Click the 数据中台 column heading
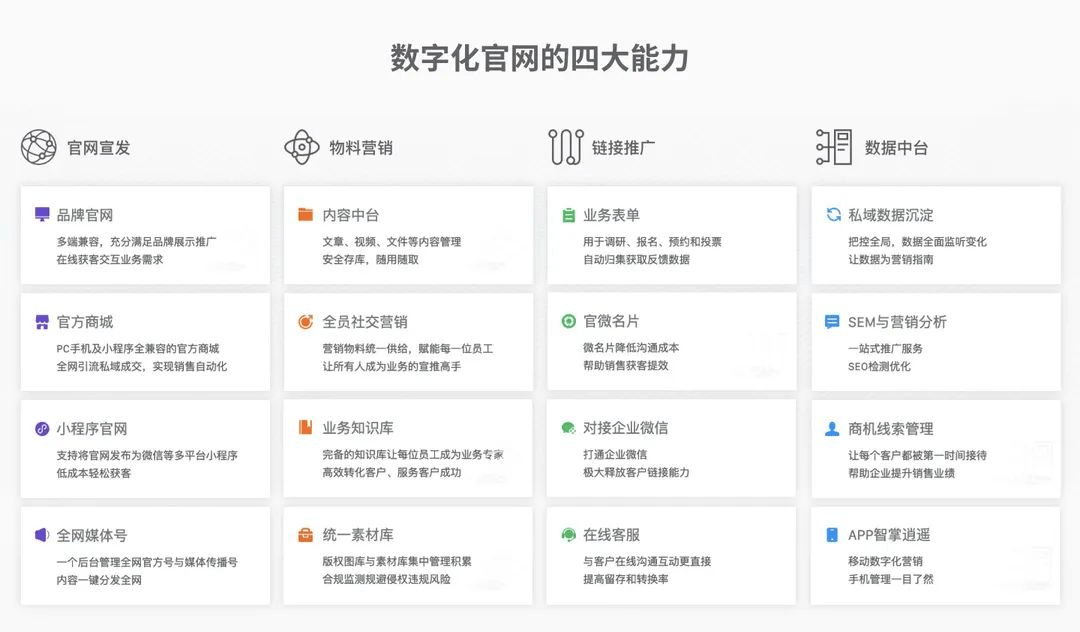The height and width of the screenshot is (632, 1080). click(x=896, y=147)
